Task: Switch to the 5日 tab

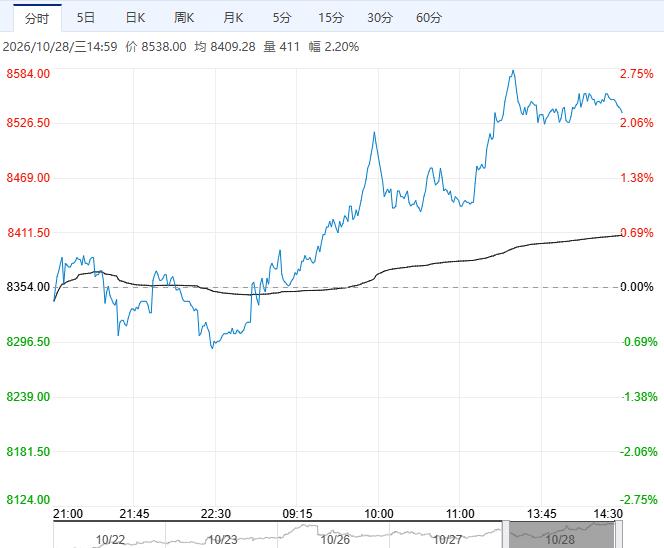Action: (86, 18)
